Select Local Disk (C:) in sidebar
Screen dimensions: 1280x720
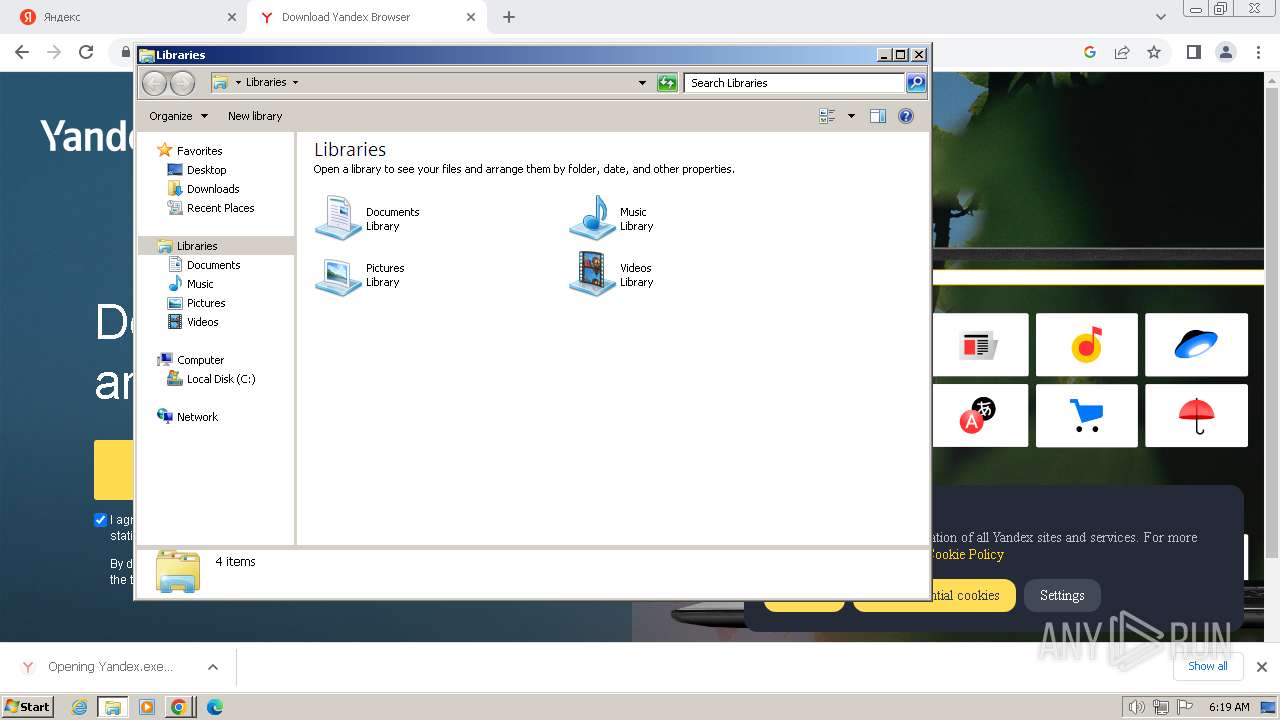[x=221, y=379]
